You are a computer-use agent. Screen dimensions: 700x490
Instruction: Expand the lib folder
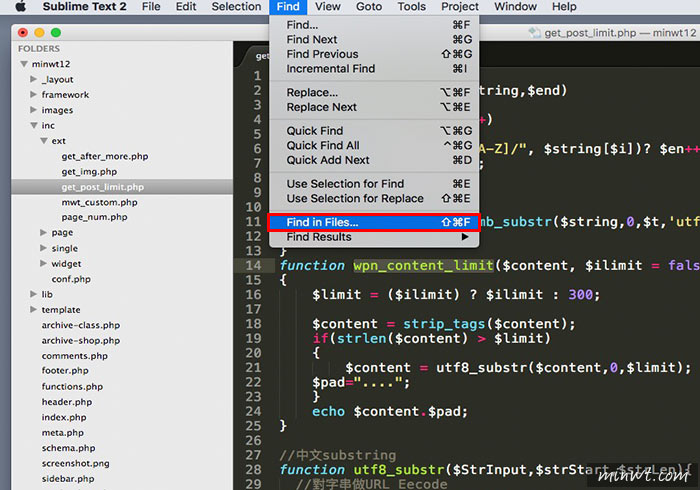(33, 294)
